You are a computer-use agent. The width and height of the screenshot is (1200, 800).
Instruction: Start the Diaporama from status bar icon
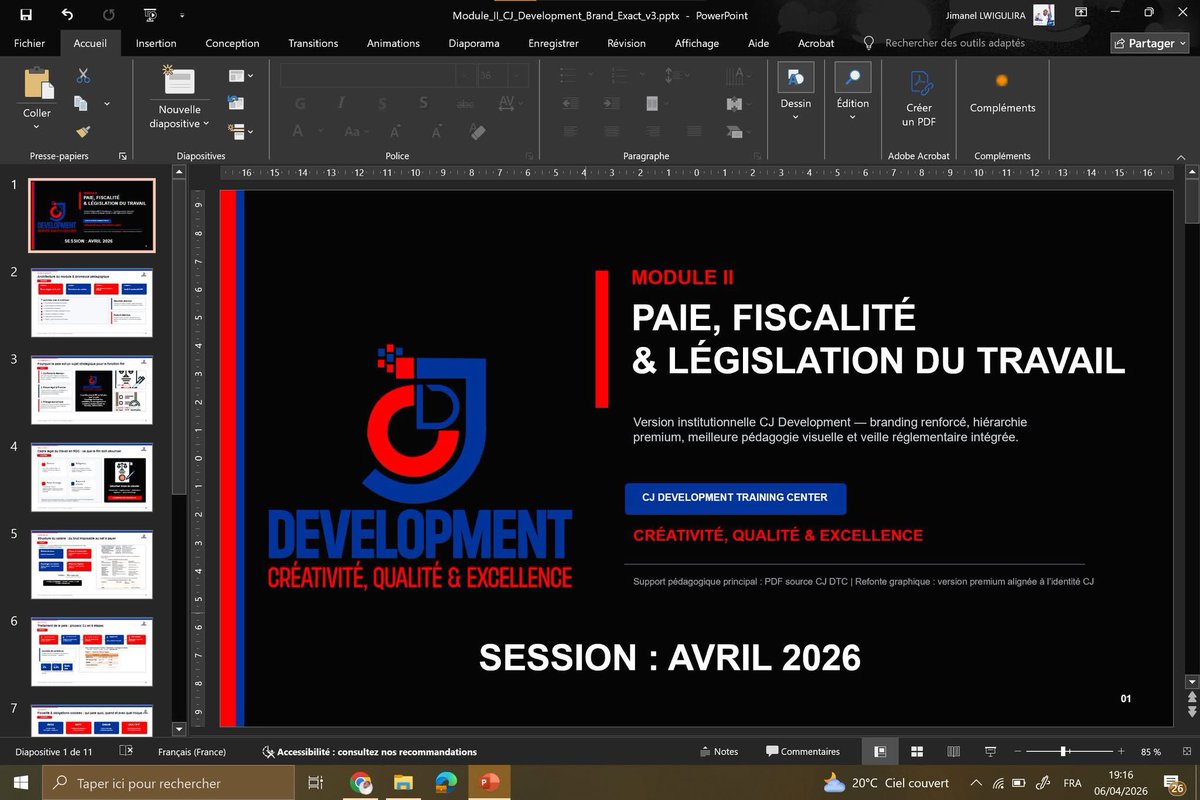(x=990, y=751)
